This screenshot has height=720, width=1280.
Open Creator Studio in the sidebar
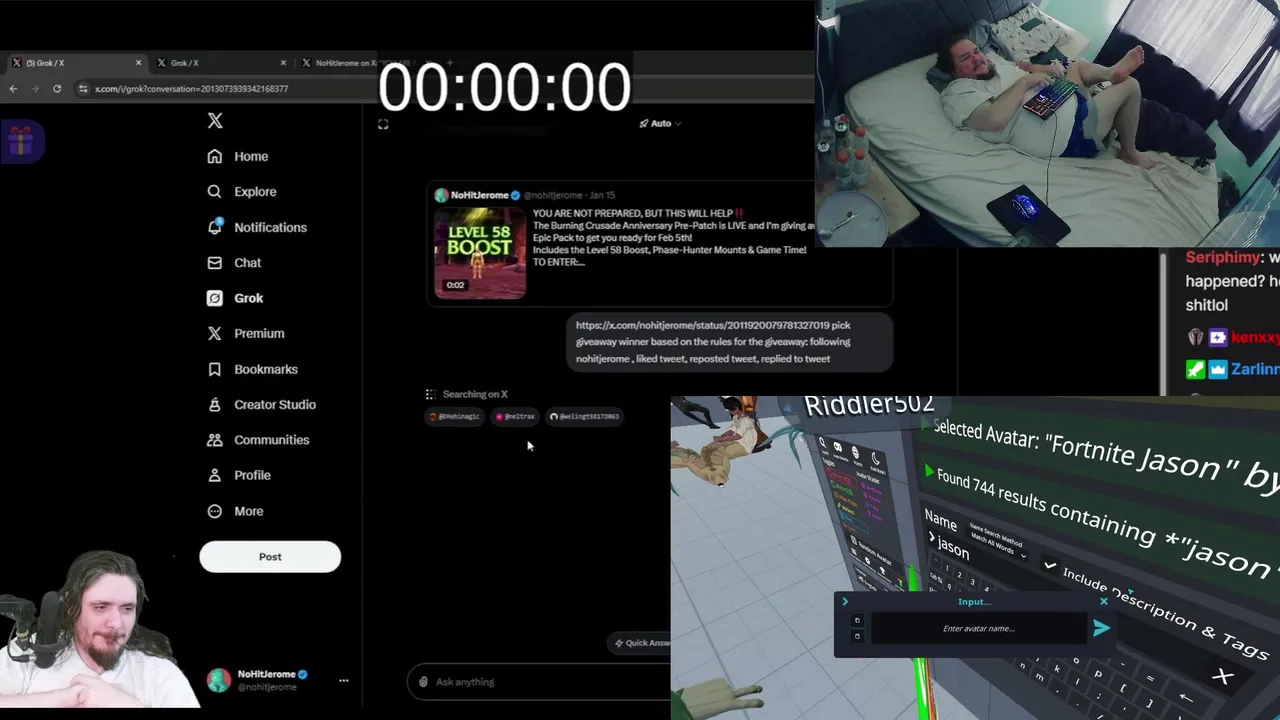(x=261, y=404)
